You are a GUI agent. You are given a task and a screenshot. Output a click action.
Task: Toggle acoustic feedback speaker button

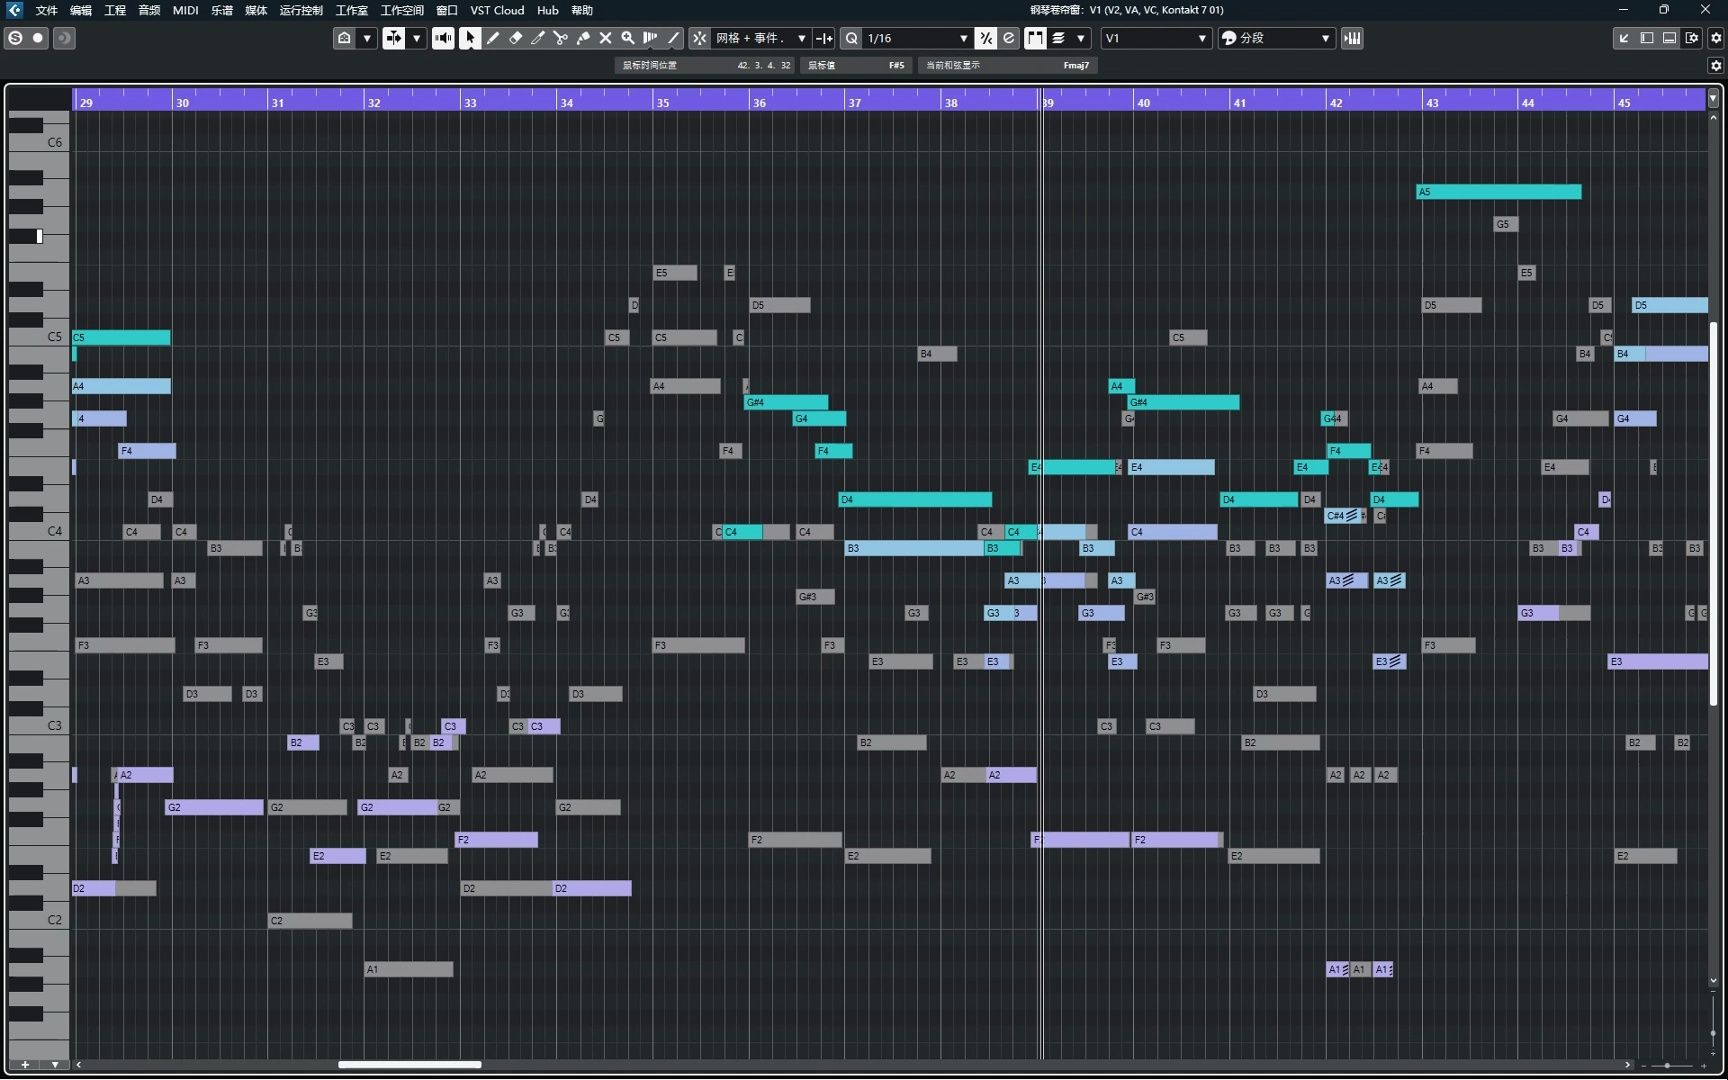click(443, 38)
